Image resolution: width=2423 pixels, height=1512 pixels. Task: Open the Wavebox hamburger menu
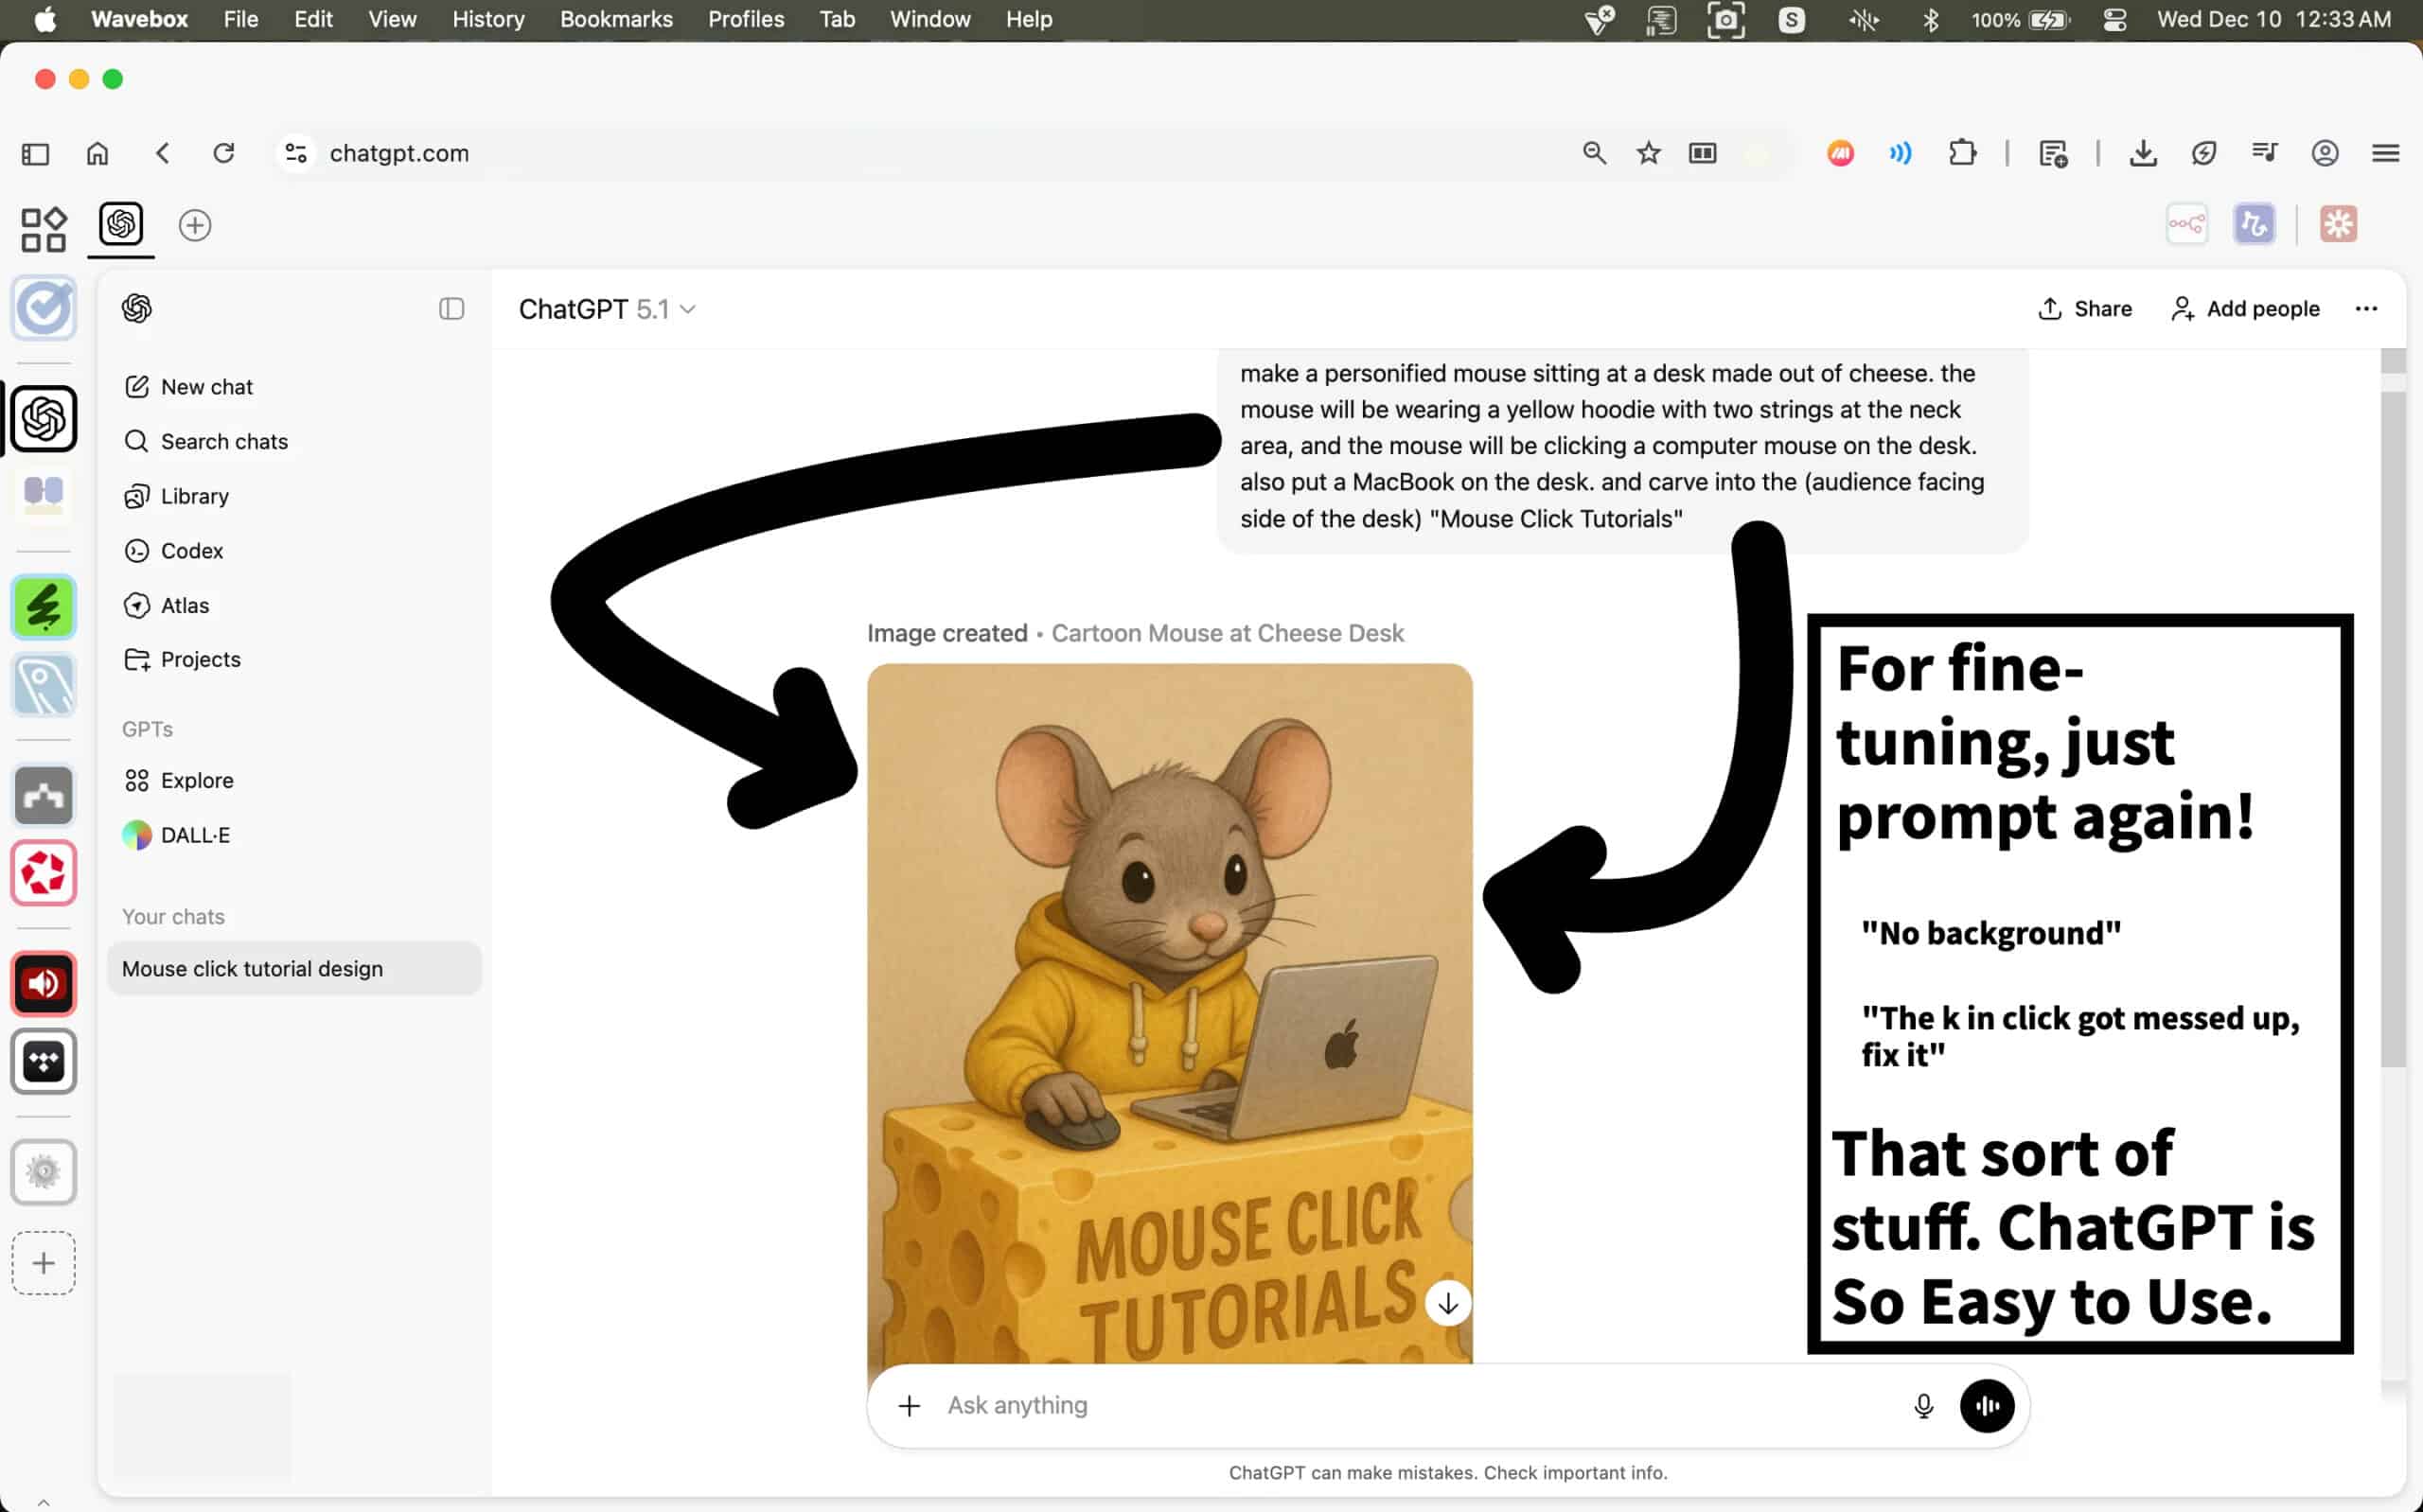[x=2385, y=153]
